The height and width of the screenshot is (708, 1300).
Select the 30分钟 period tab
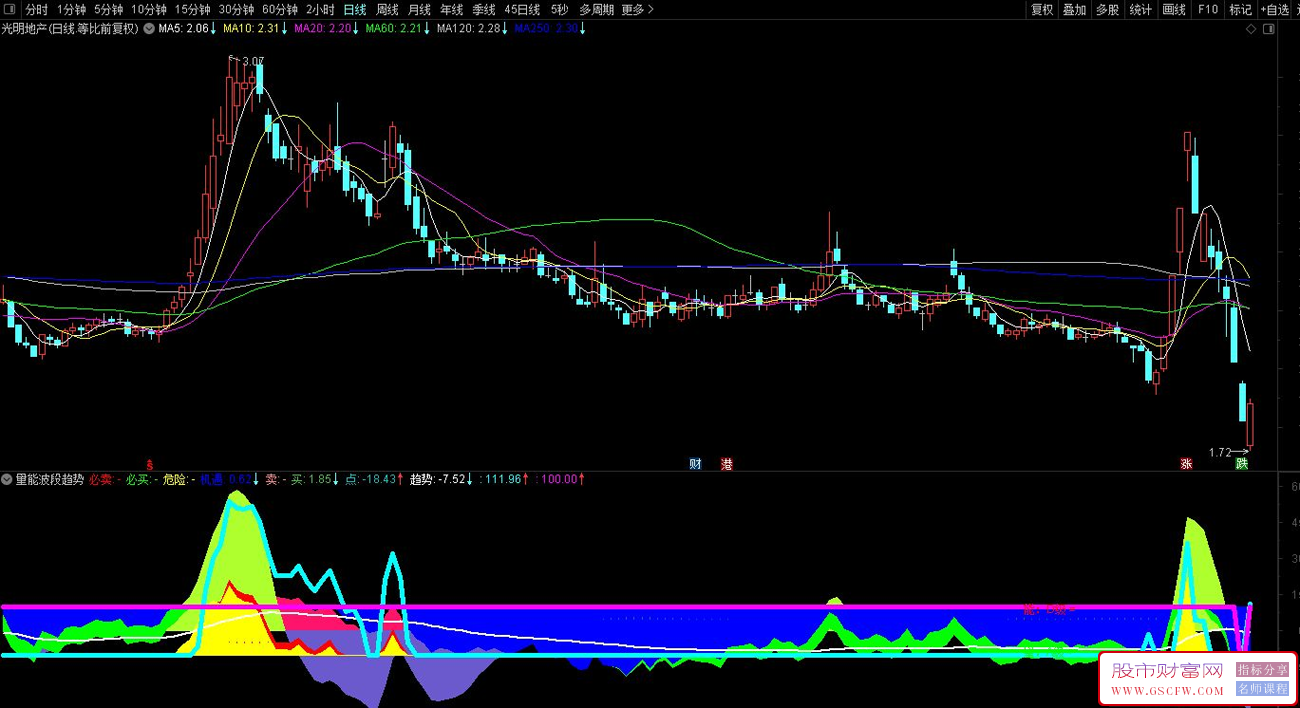tap(237, 9)
